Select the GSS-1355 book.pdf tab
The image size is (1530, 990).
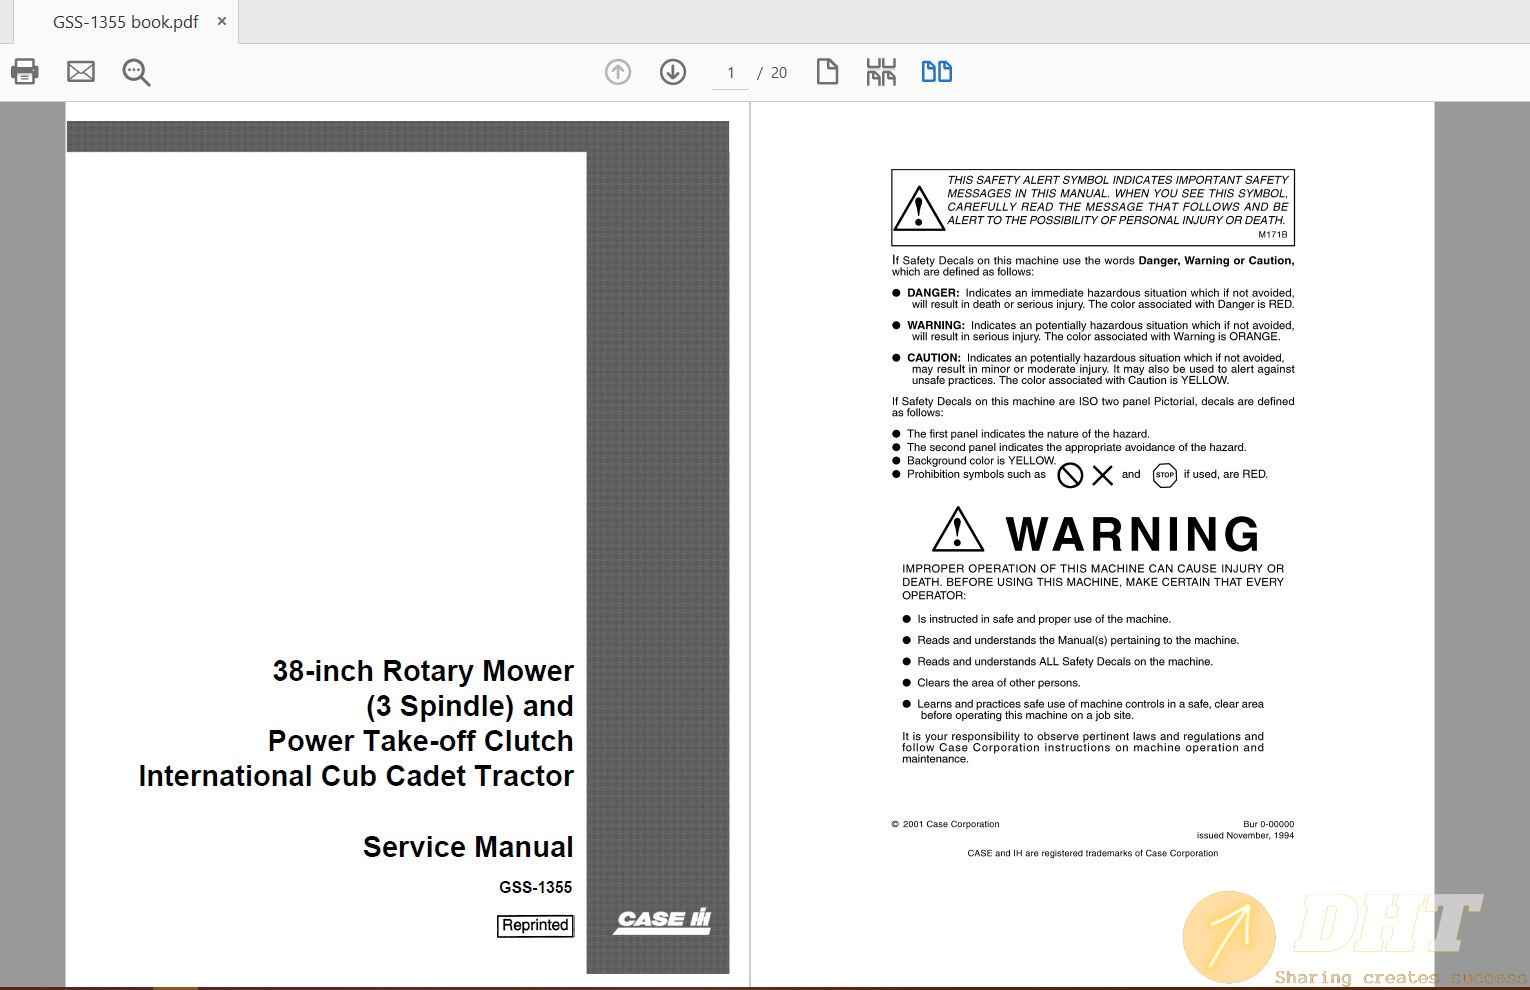click(125, 22)
